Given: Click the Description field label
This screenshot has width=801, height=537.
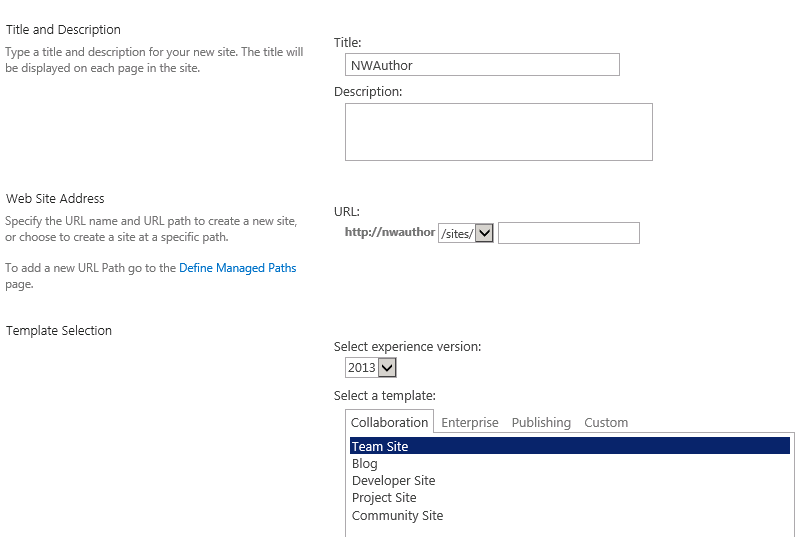Looking at the screenshot, I should click(368, 91).
